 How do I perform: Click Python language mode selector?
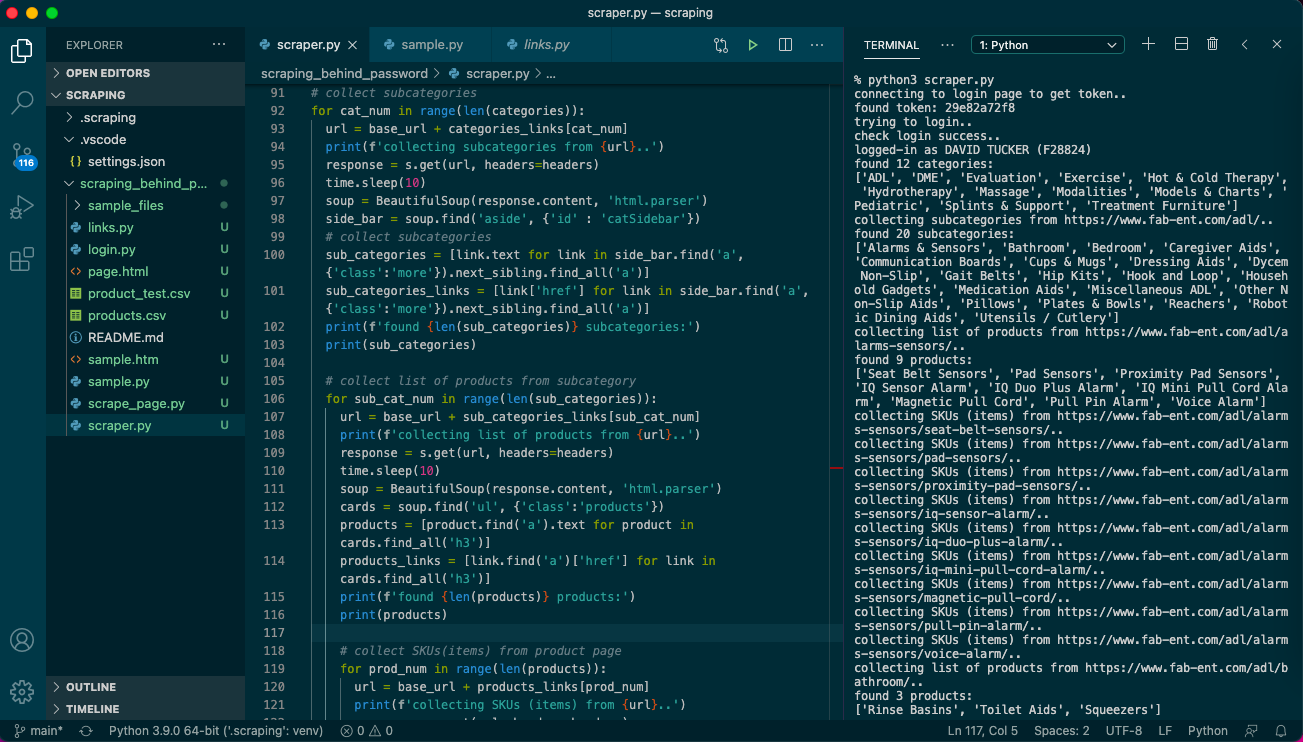coord(1208,731)
